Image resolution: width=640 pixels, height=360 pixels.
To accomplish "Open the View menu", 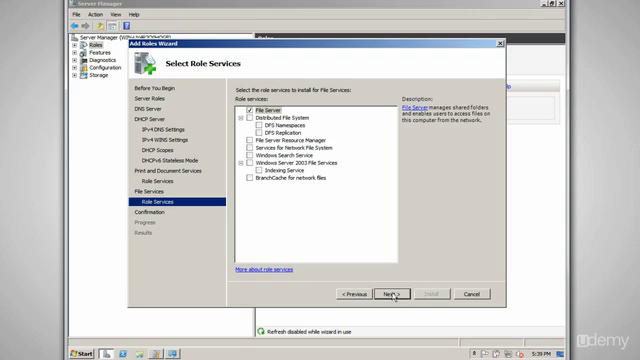I will pos(116,15).
